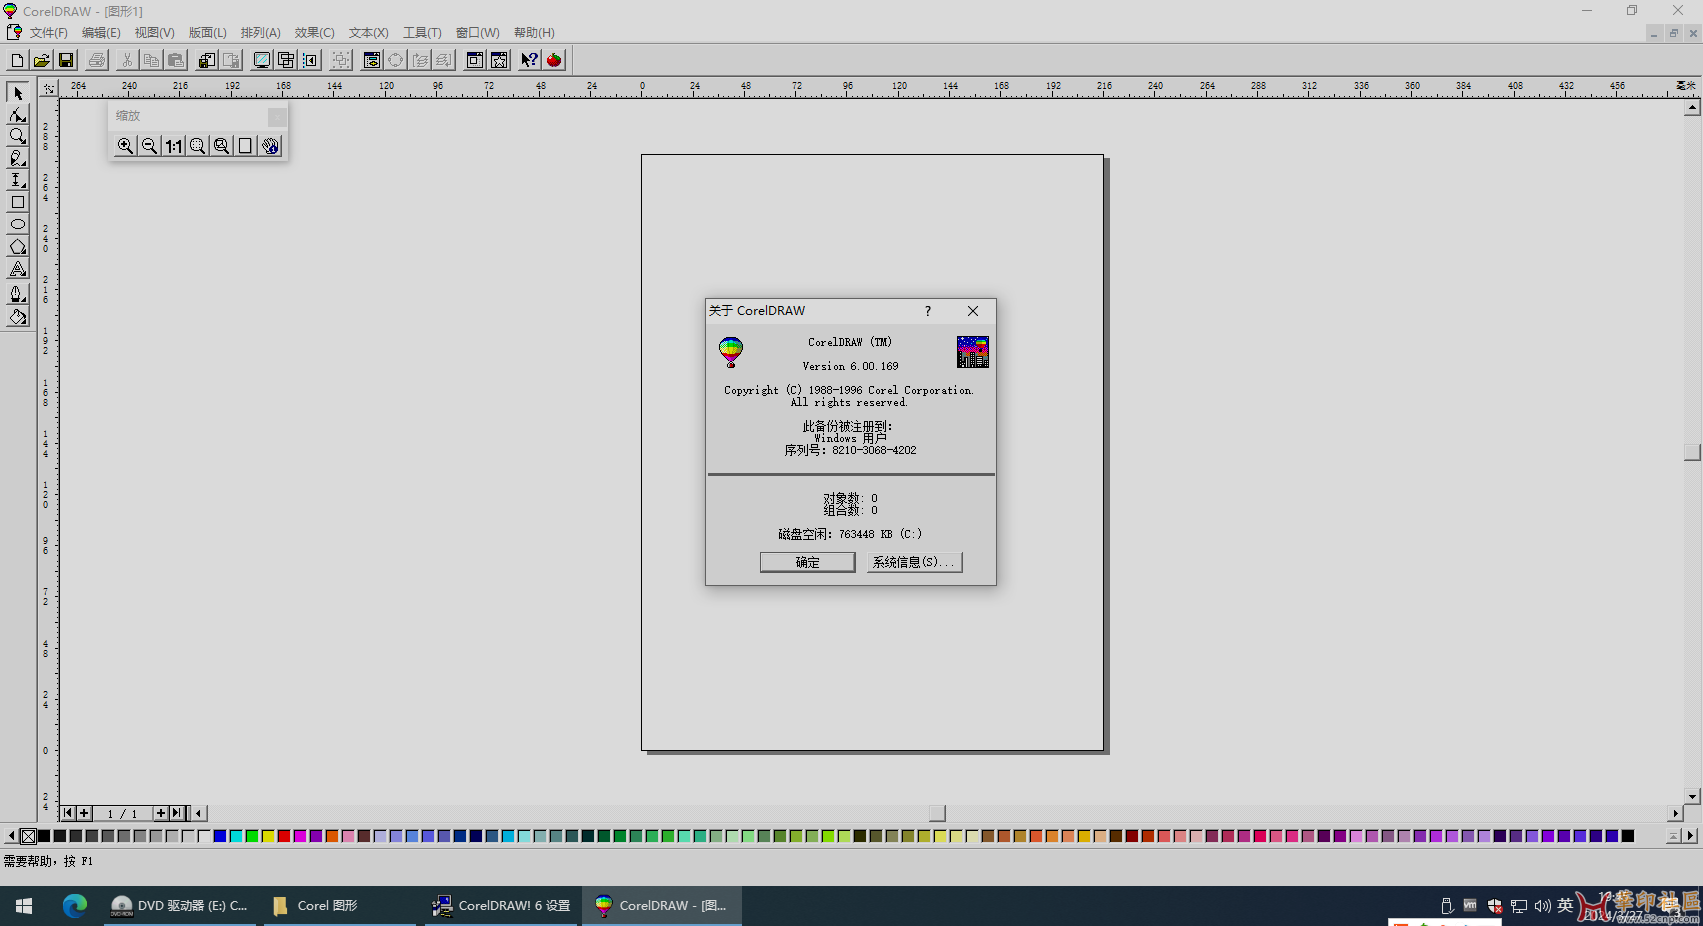The height and width of the screenshot is (926, 1703).
Task: Click the Import toolbar icon
Action: coord(207,60)
